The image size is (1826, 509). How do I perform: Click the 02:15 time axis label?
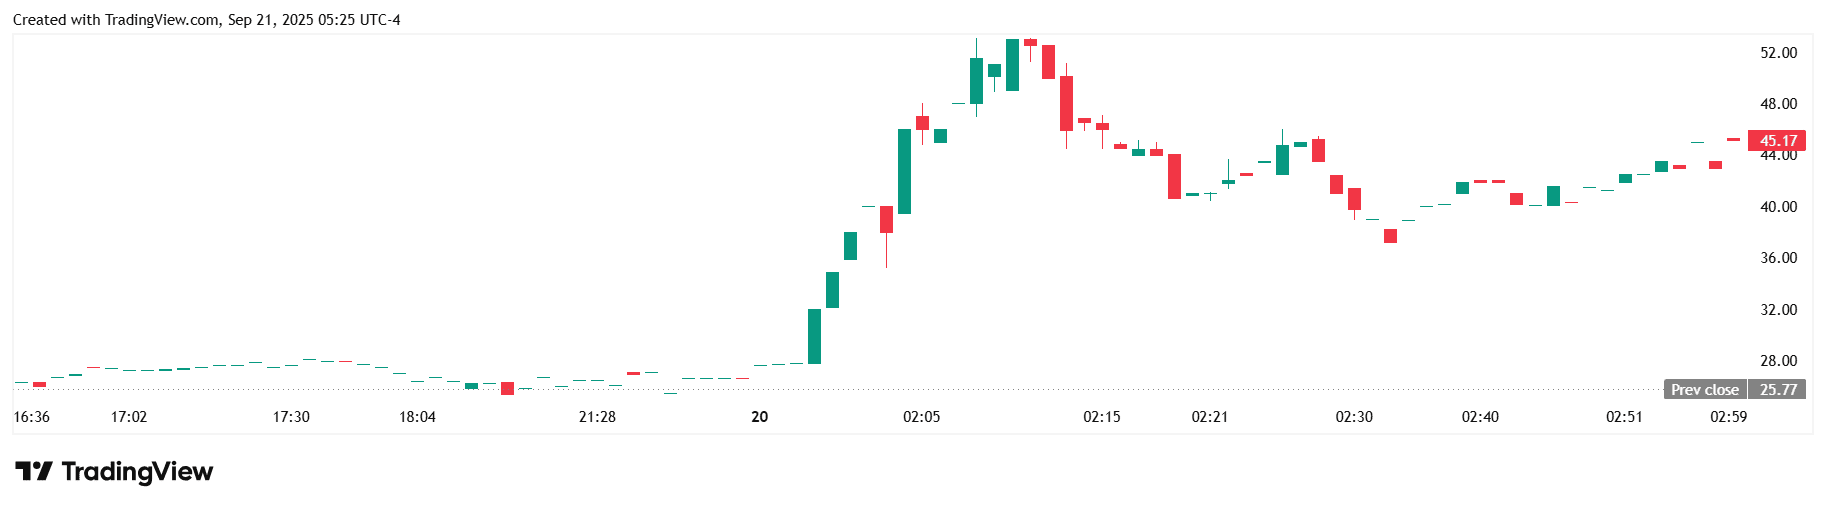pos(1101,417)
